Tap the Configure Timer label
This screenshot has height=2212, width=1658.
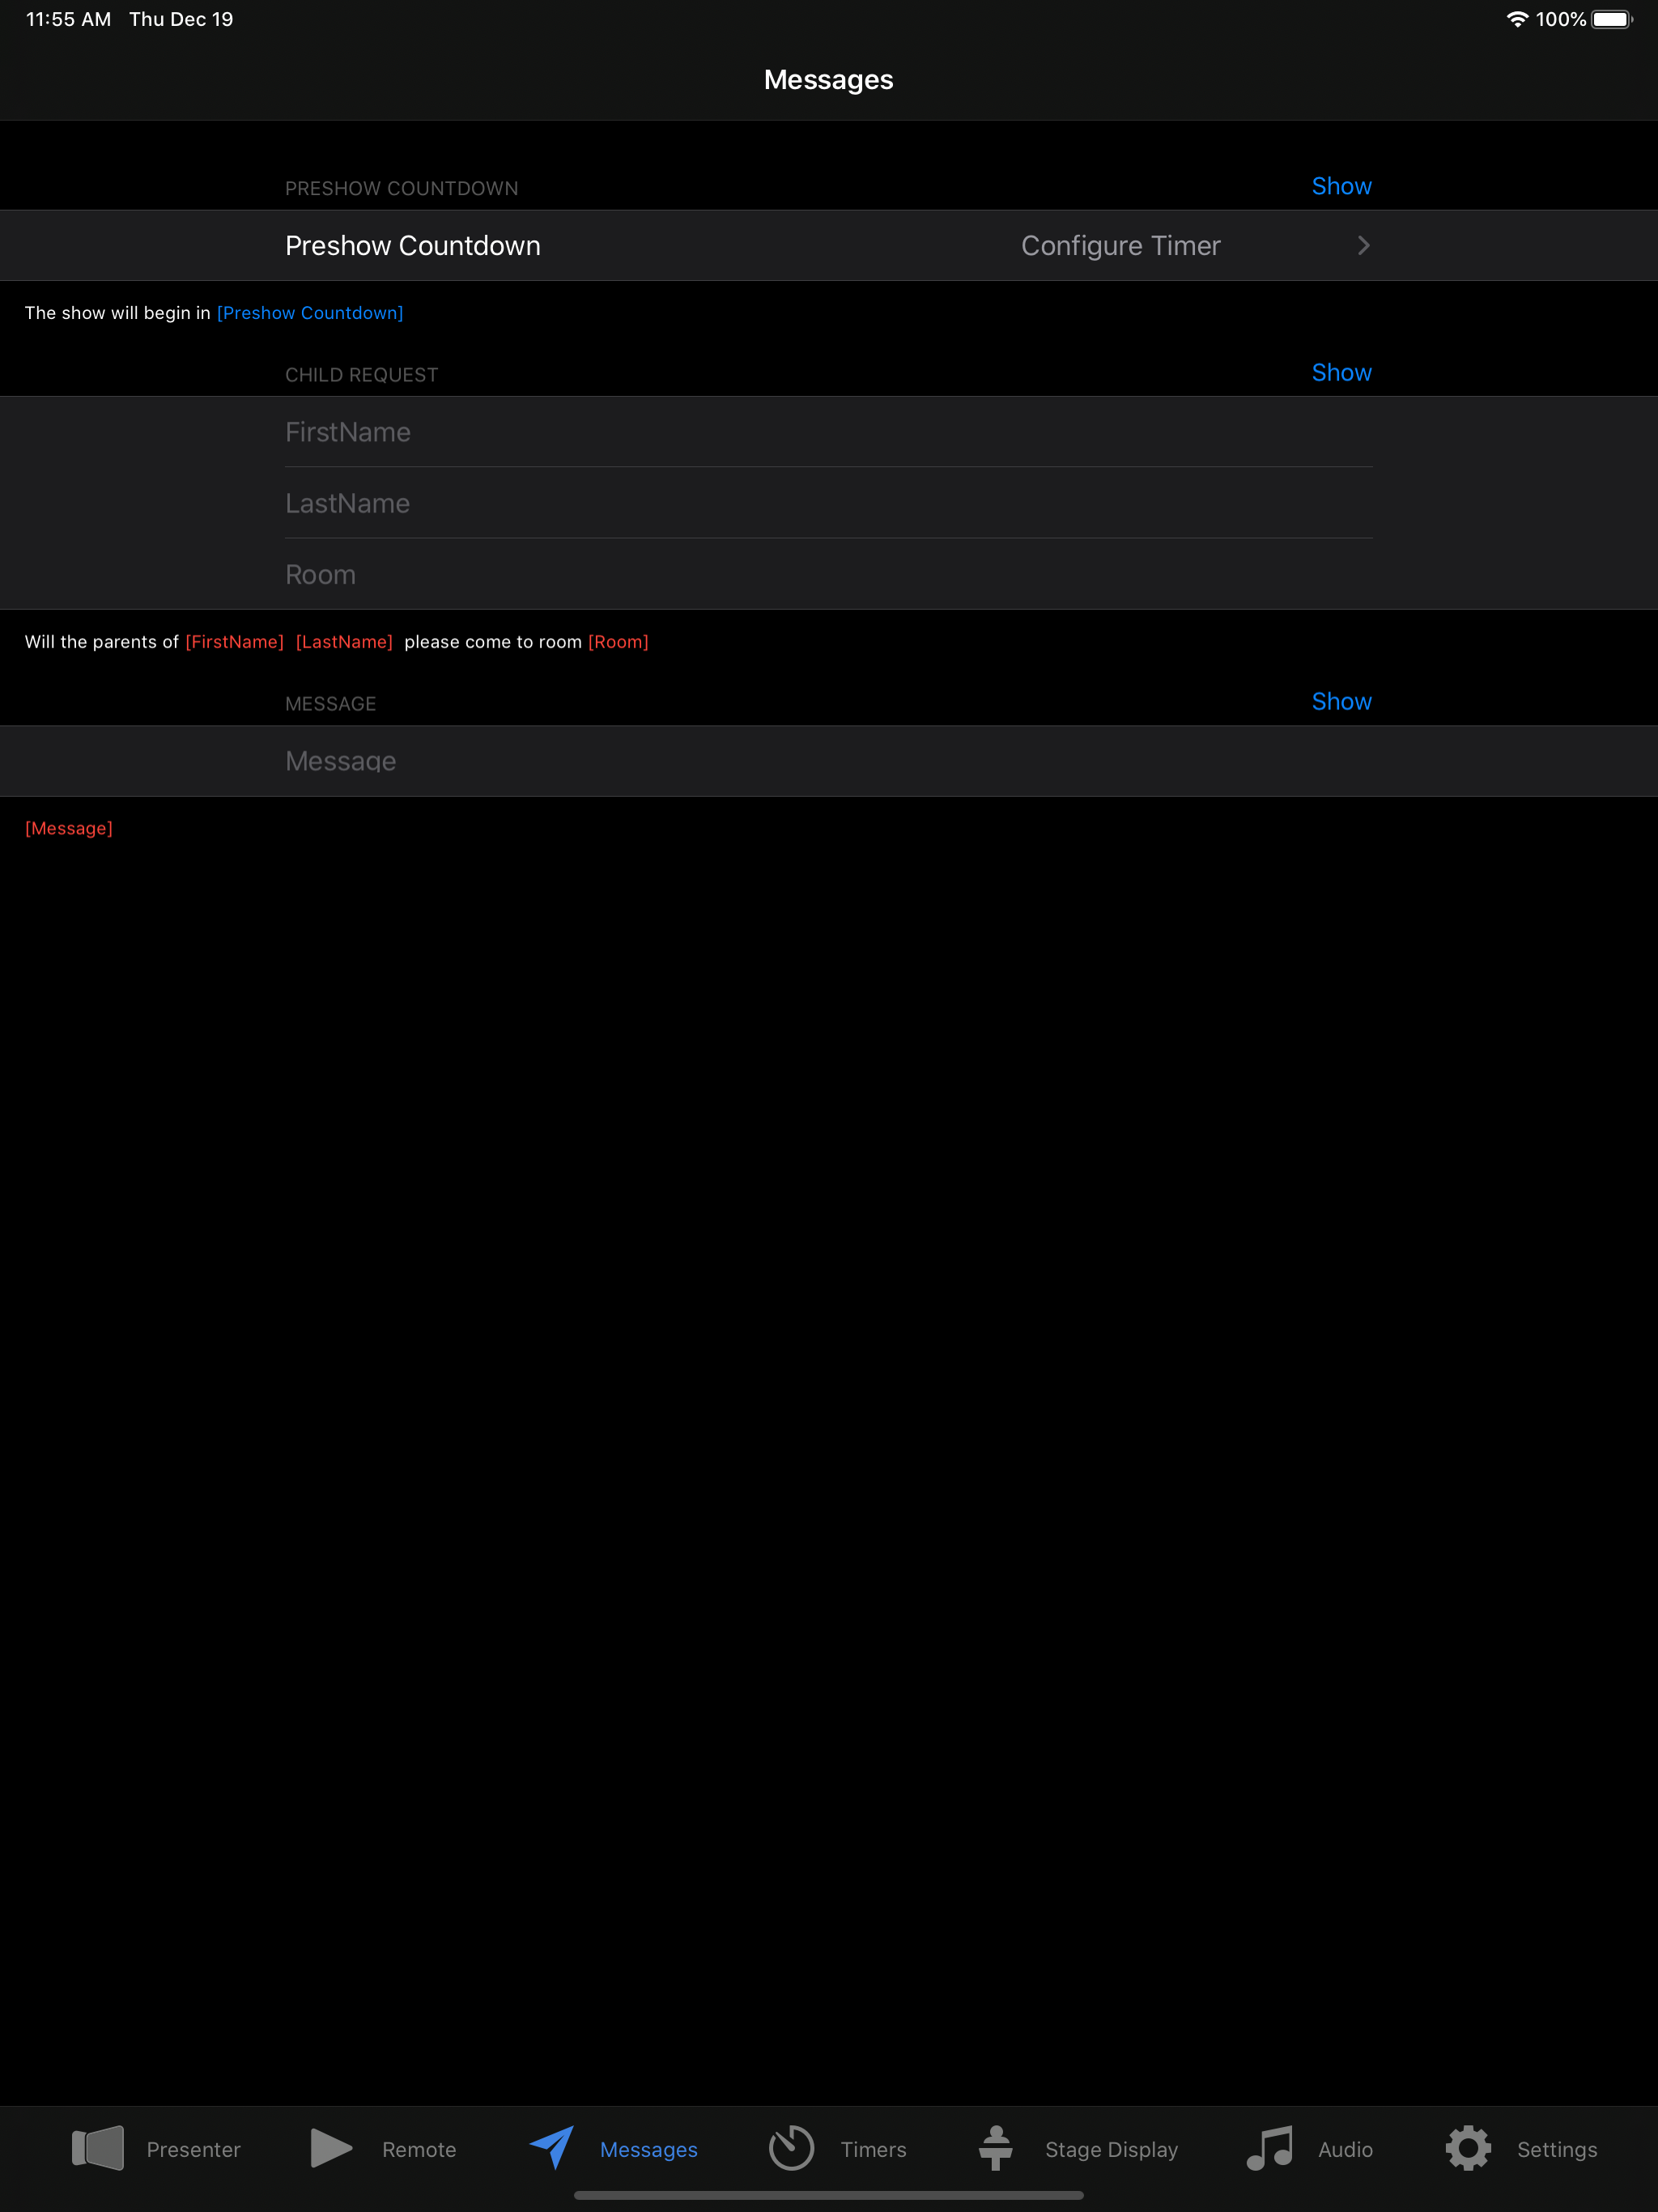coord(1120,246)
